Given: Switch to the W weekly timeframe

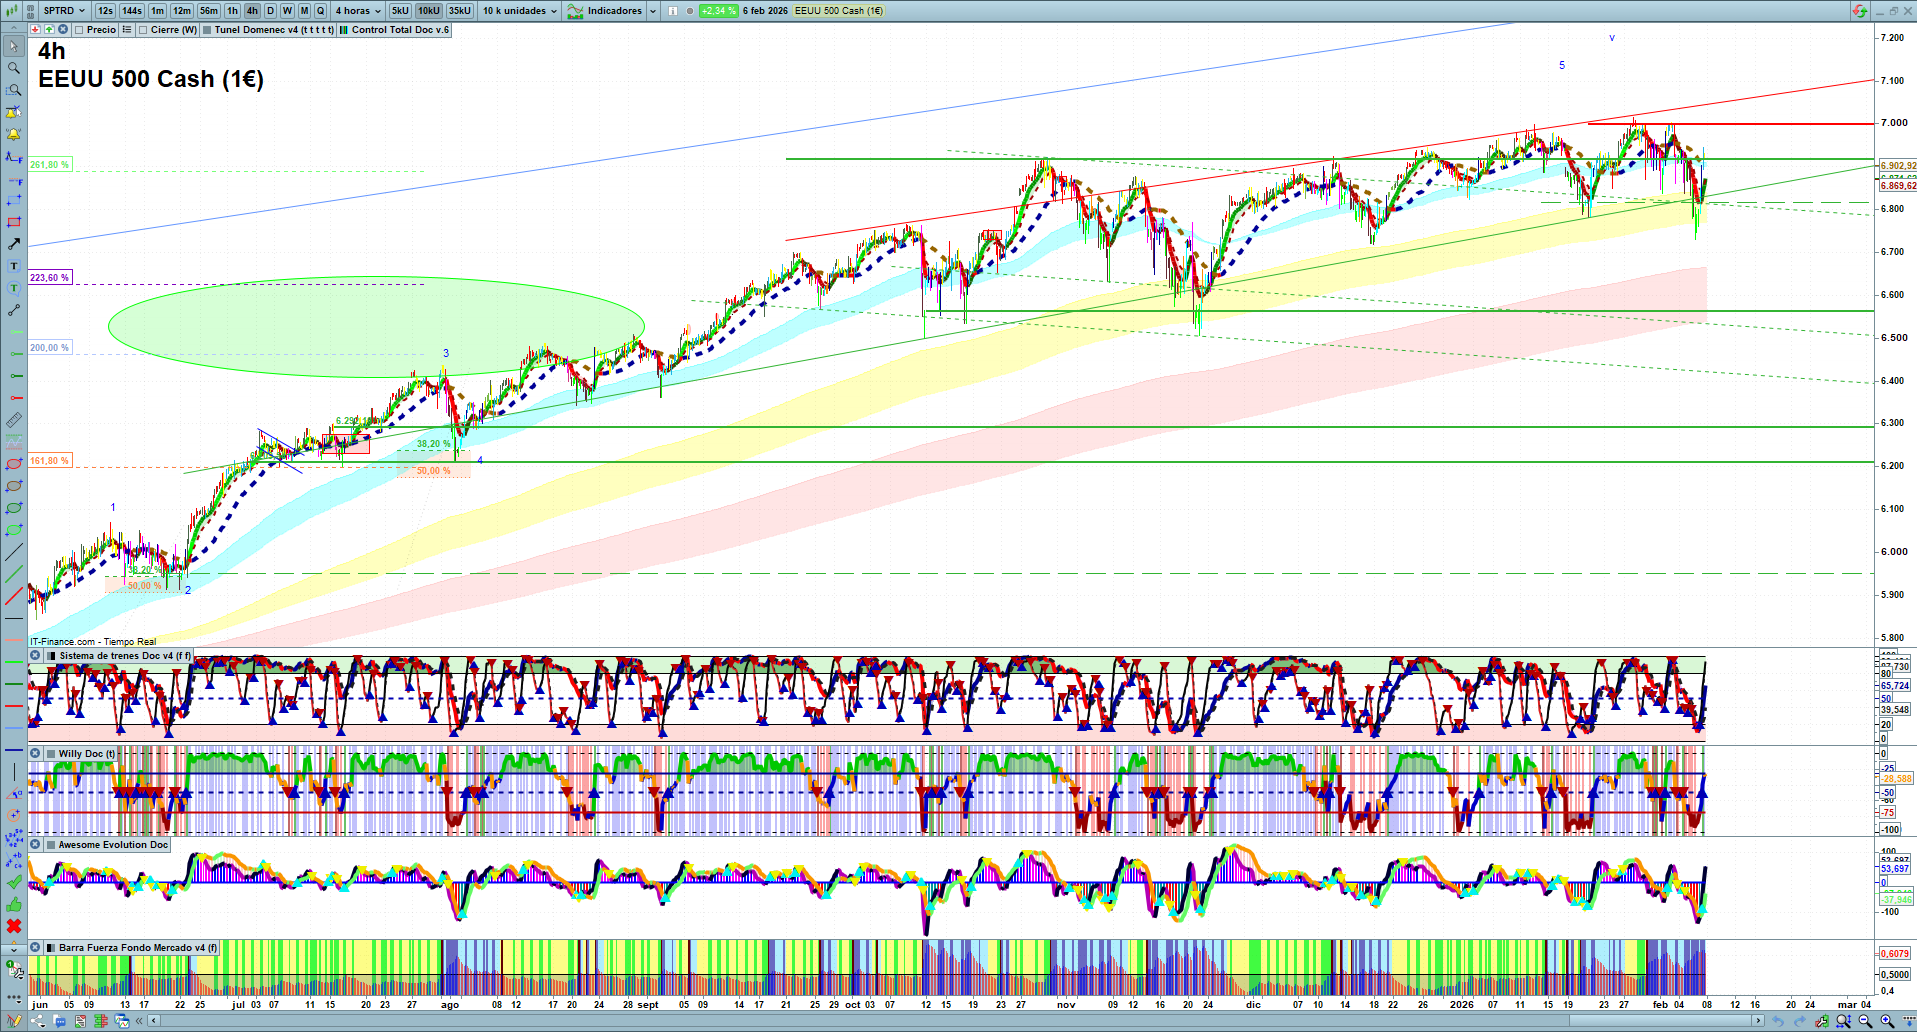Looking at the screenshot, I should coord(287,11).
